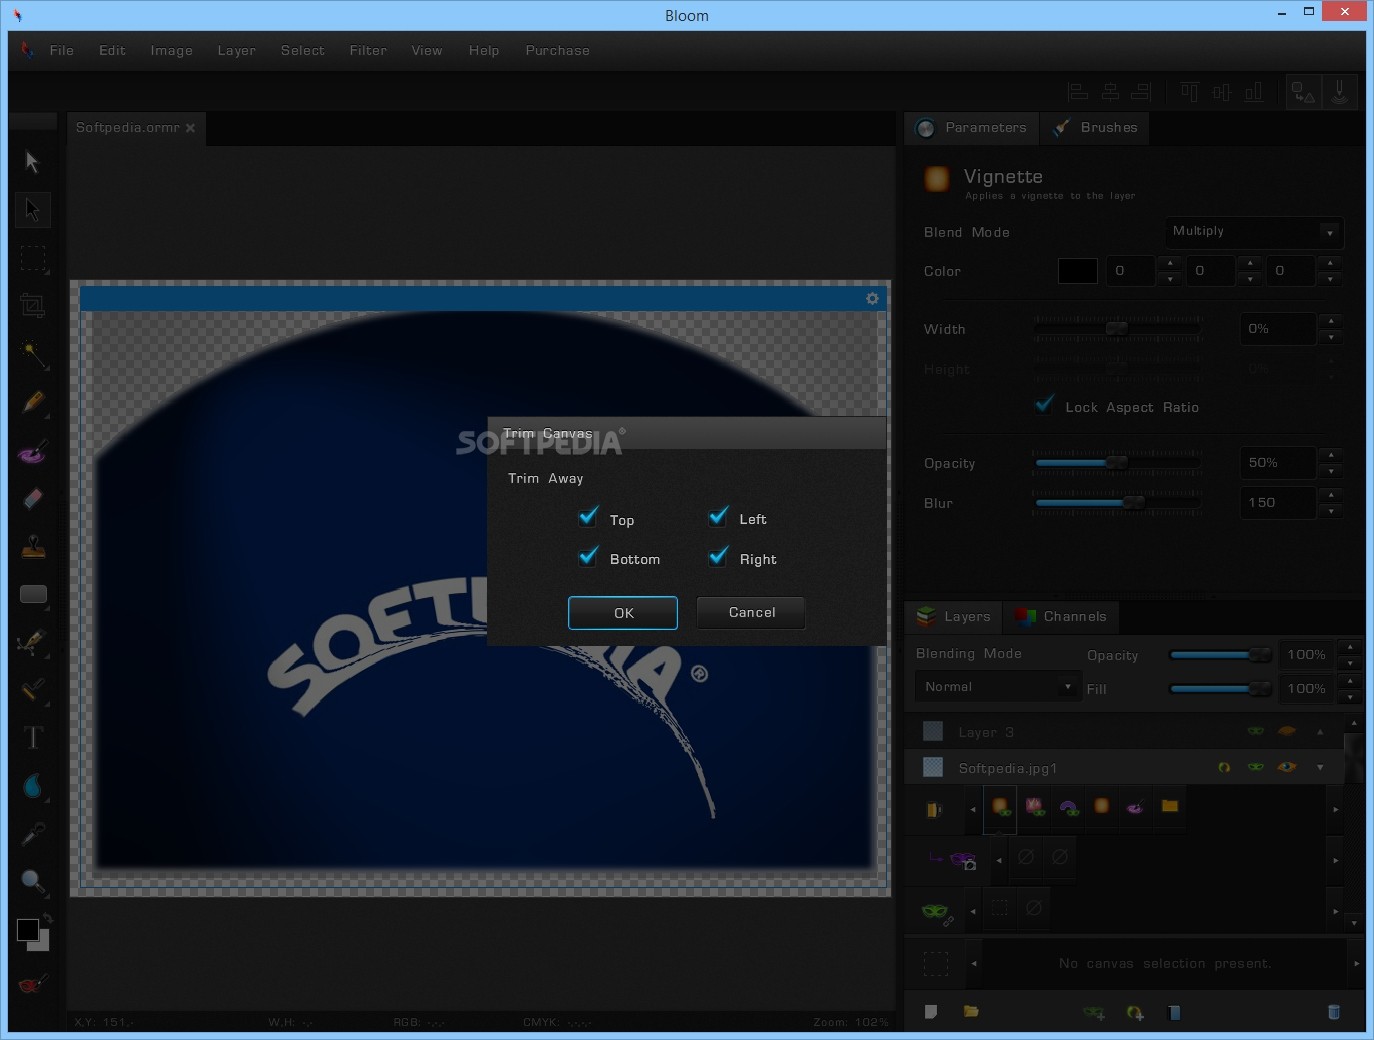
Task: Click the align right edges icon
Action: (x=1141, y=92)
